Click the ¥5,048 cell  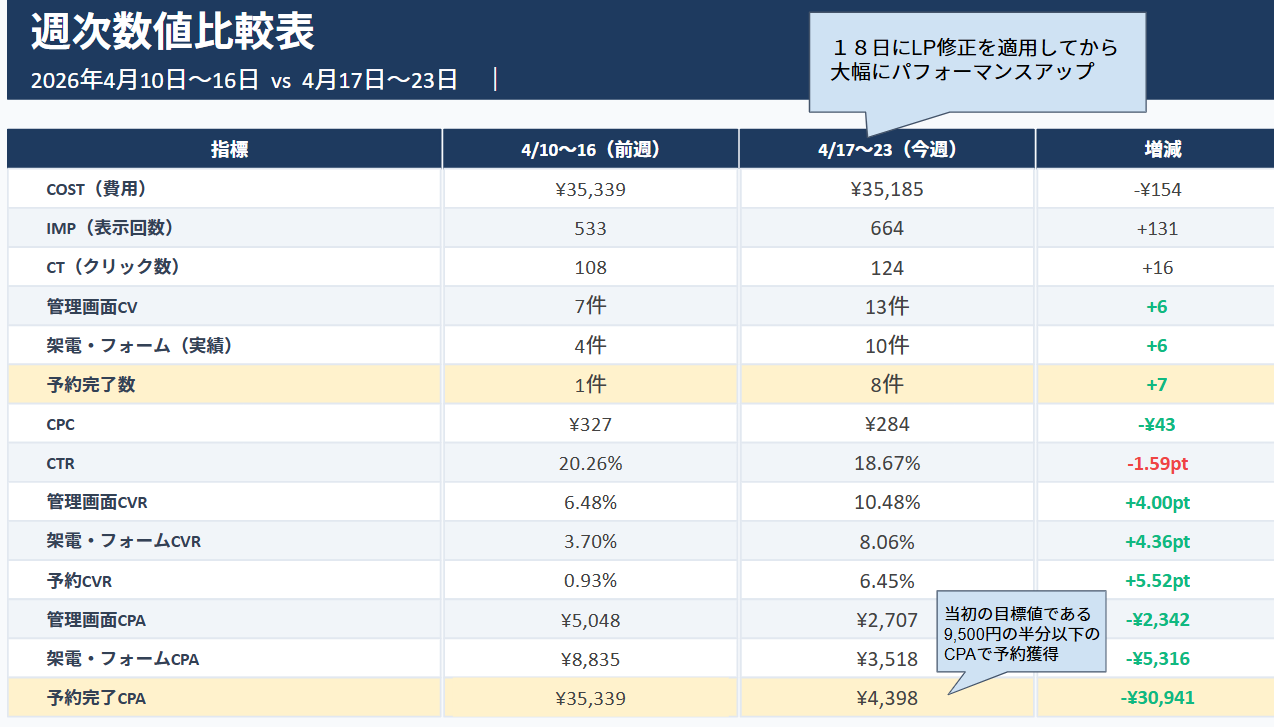(x=590, y=620)
